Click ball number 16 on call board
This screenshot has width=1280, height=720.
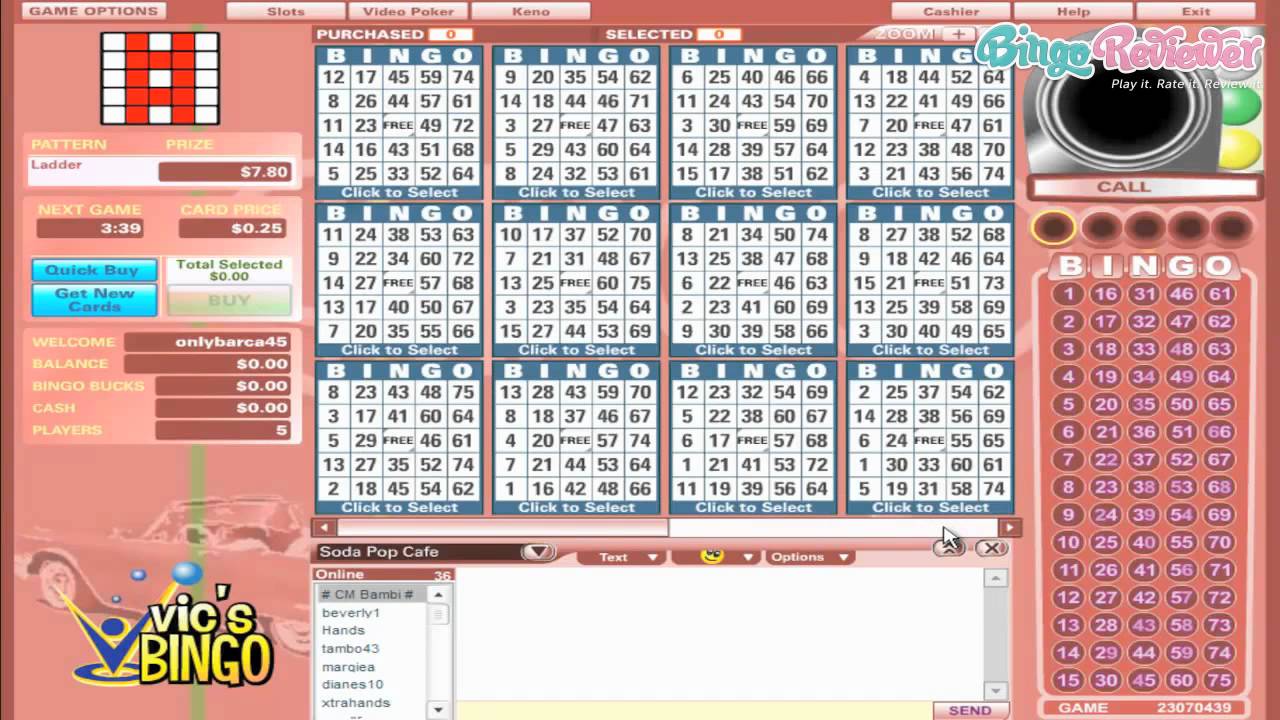1105,294
